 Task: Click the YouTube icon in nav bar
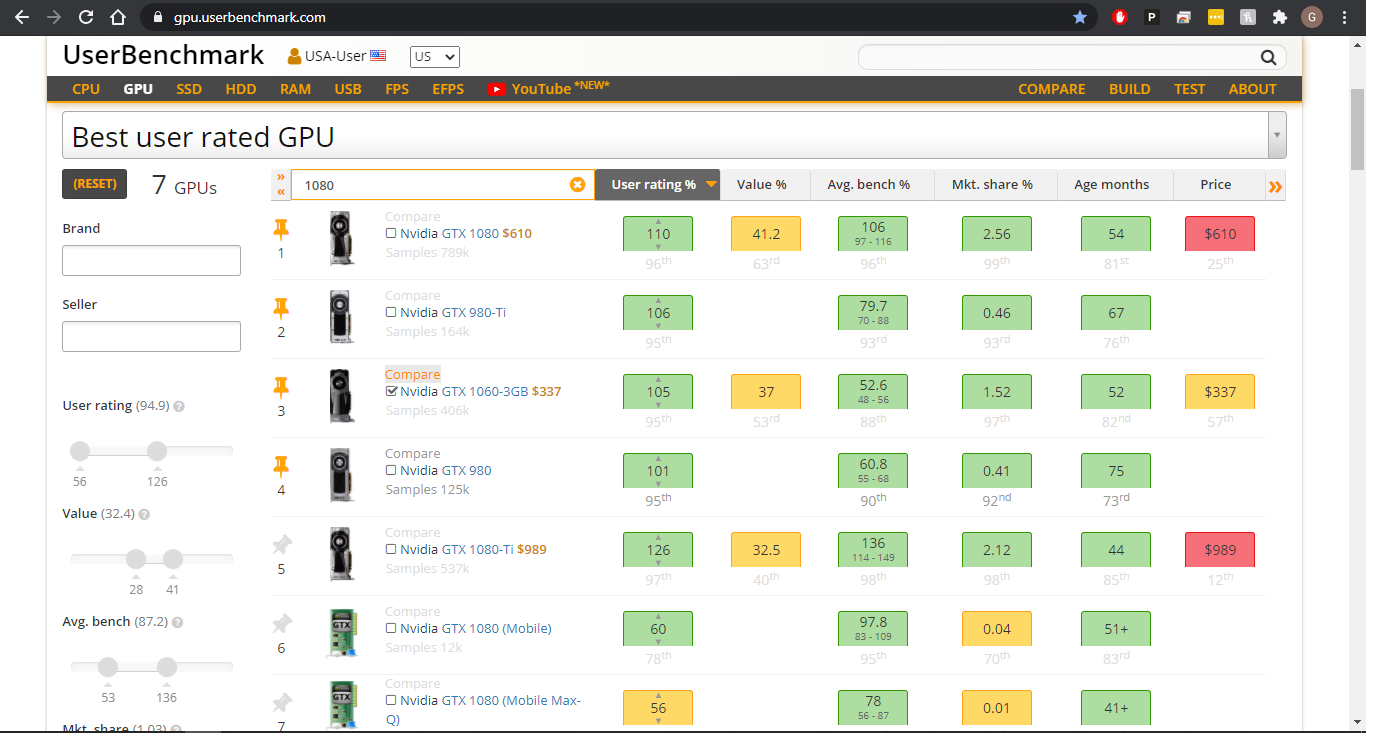[496, 89]
